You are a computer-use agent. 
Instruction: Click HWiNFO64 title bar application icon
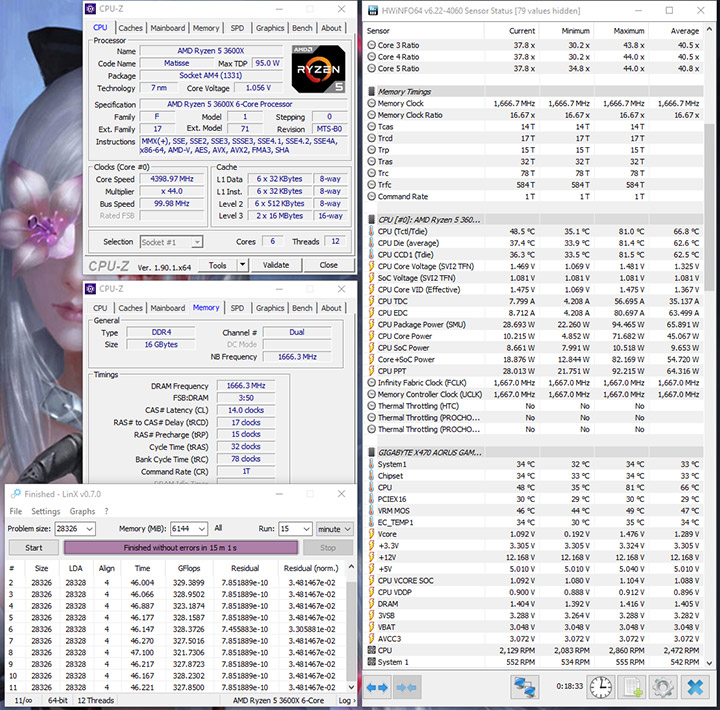[x=372, y=10]
